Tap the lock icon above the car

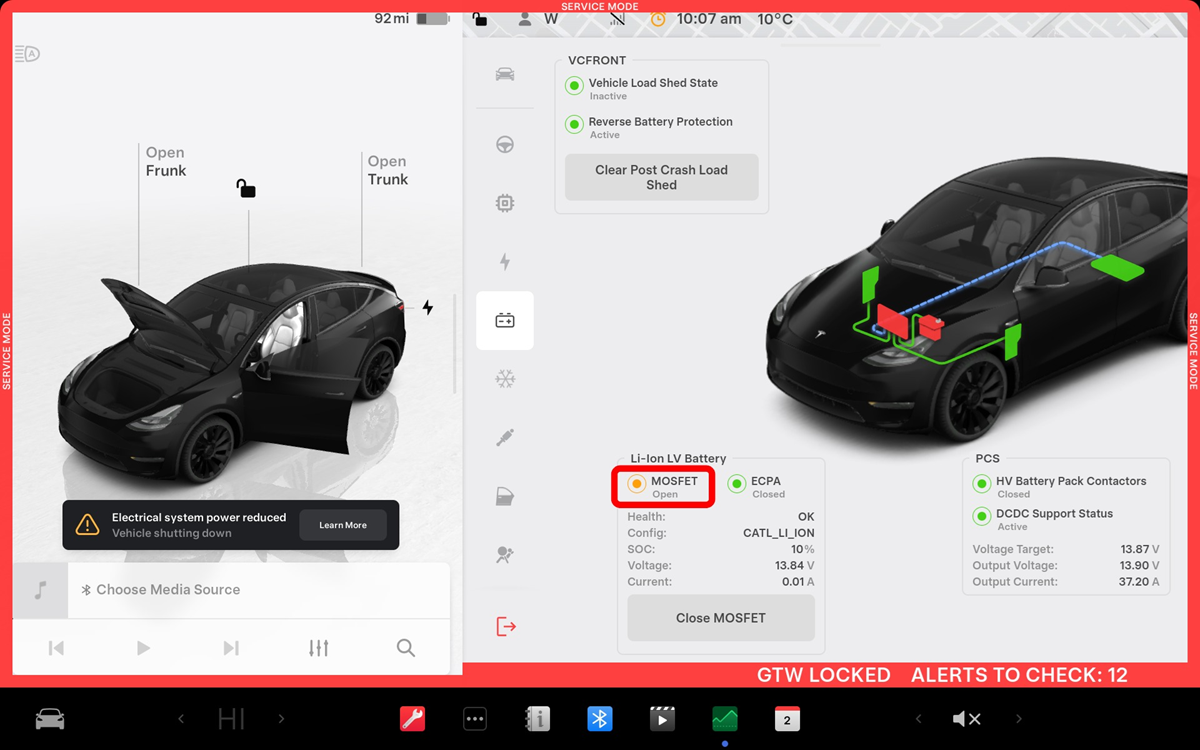pos(246,188)
